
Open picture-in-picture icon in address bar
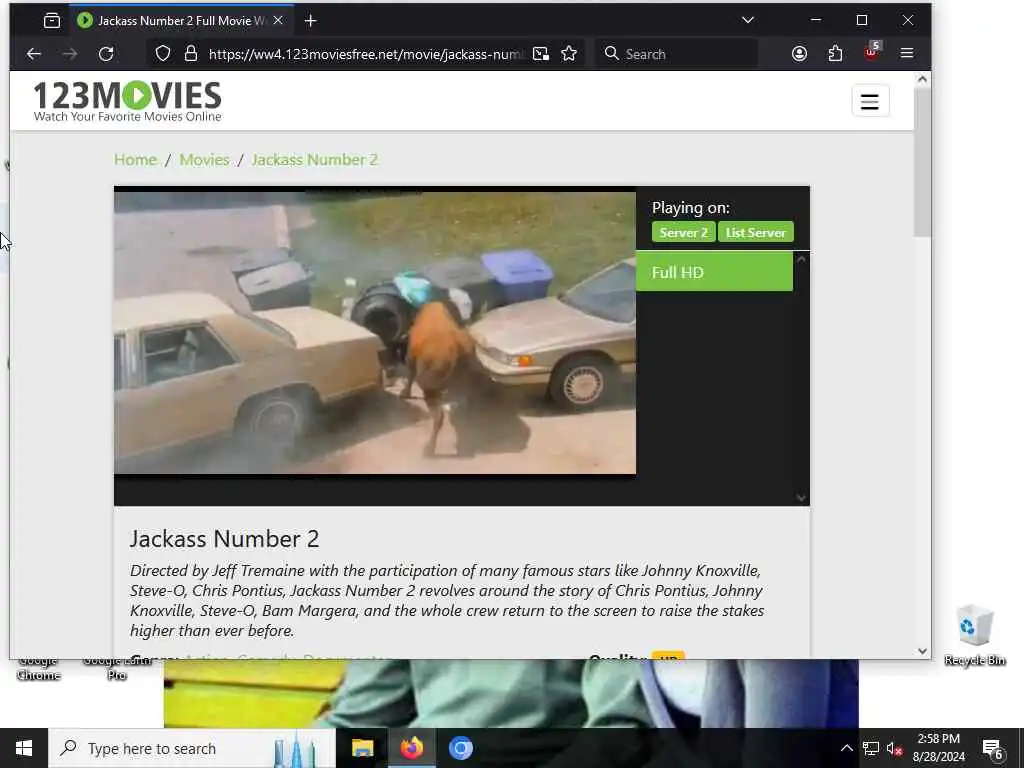tap(541, 54)
